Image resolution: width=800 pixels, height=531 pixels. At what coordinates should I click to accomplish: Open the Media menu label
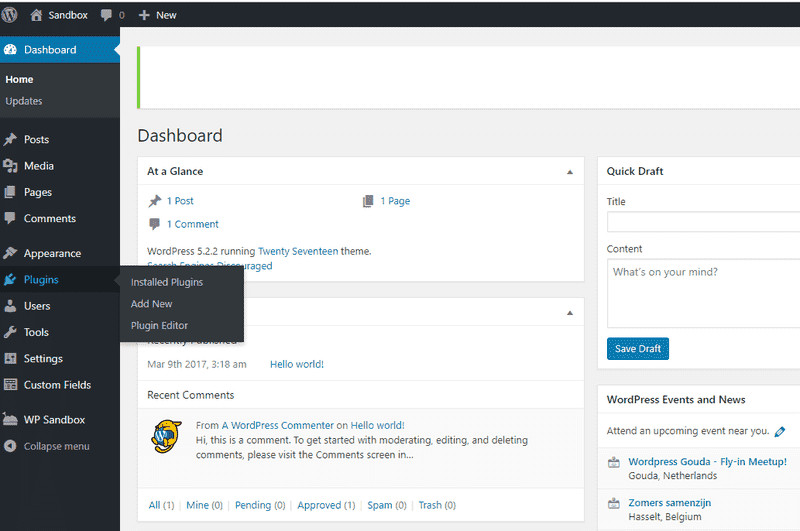click(39, 166)
